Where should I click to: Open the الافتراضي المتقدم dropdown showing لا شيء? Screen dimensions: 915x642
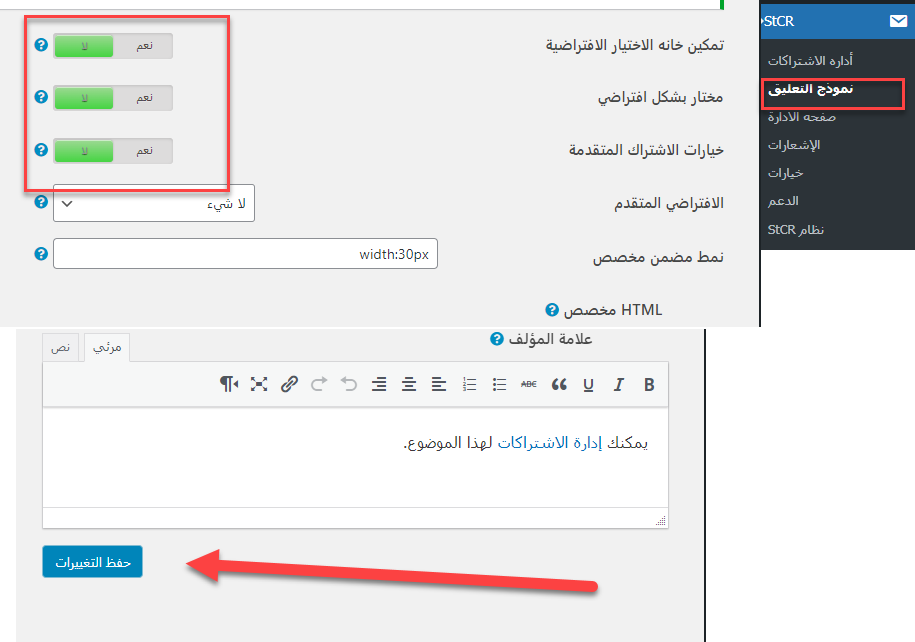[154, 203]
